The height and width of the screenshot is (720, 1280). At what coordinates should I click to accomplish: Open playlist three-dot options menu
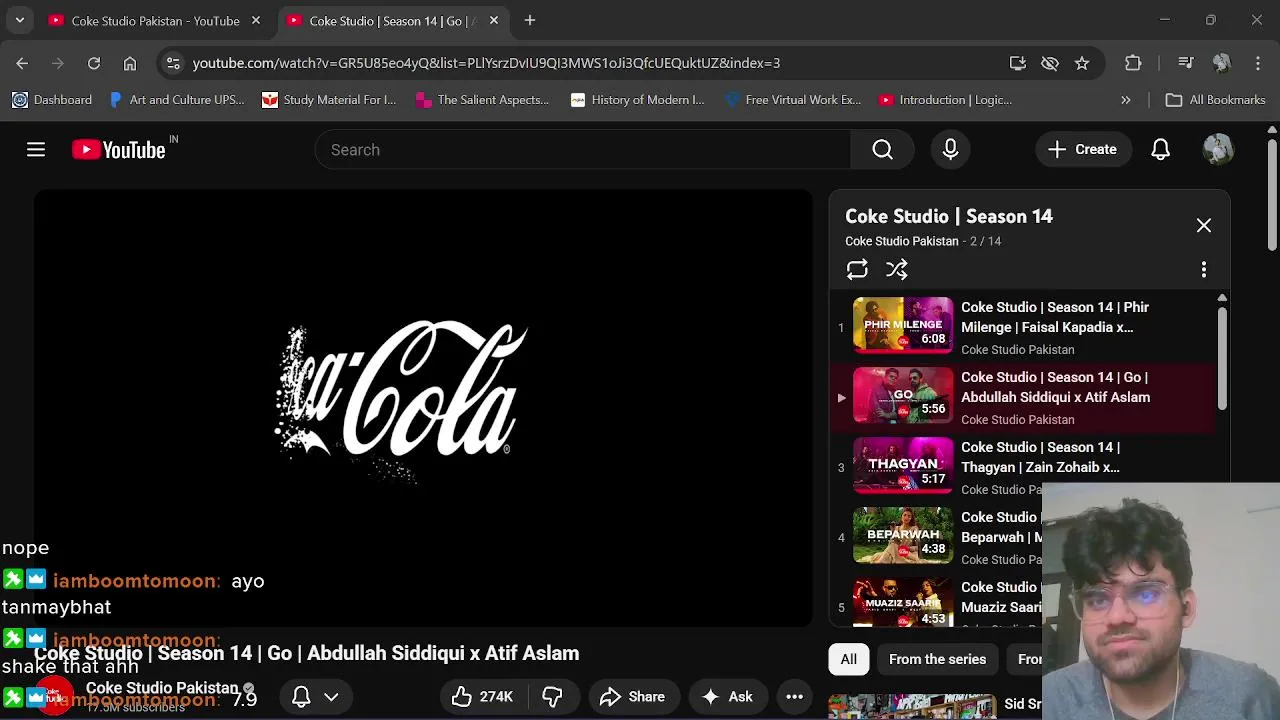coord(1204,270)
